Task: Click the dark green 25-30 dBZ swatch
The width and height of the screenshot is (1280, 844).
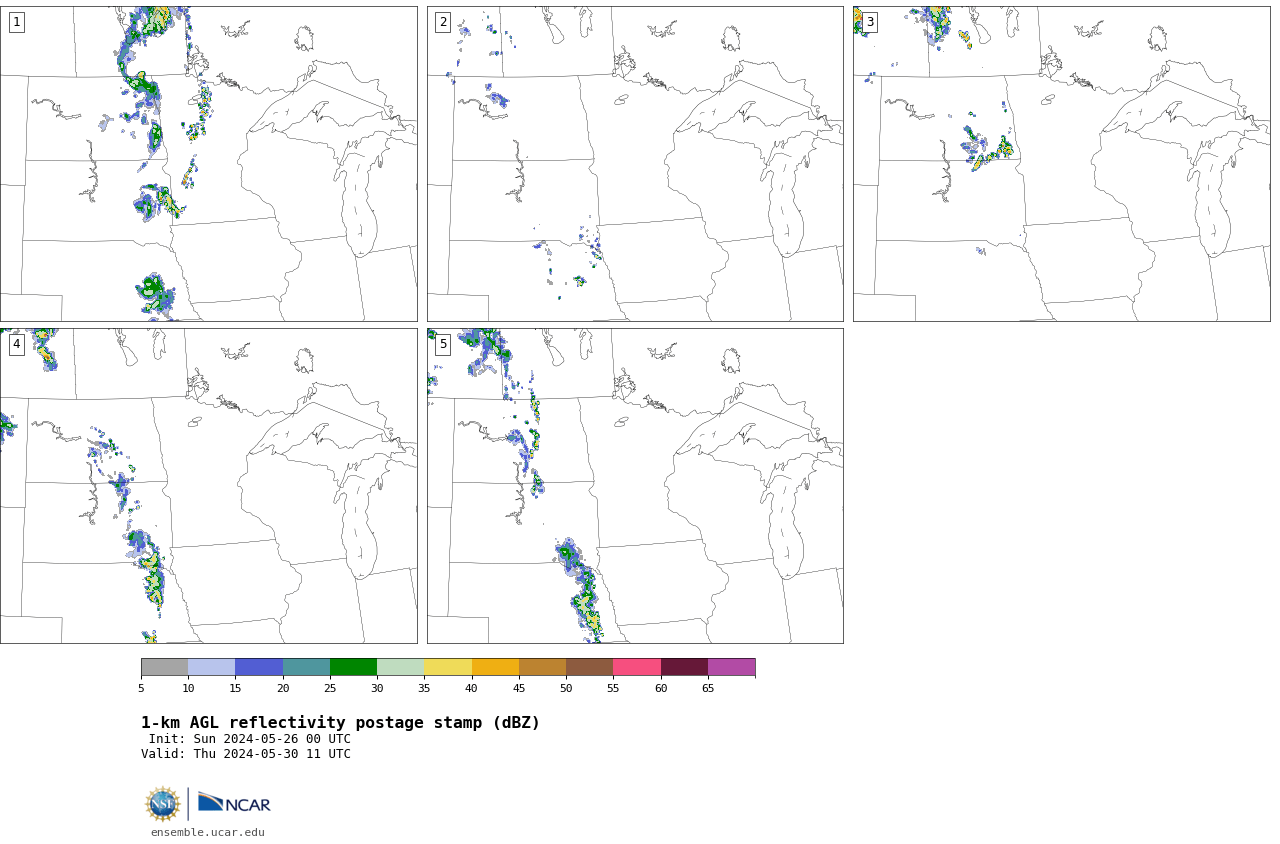Action: click(x=353, y=667)
